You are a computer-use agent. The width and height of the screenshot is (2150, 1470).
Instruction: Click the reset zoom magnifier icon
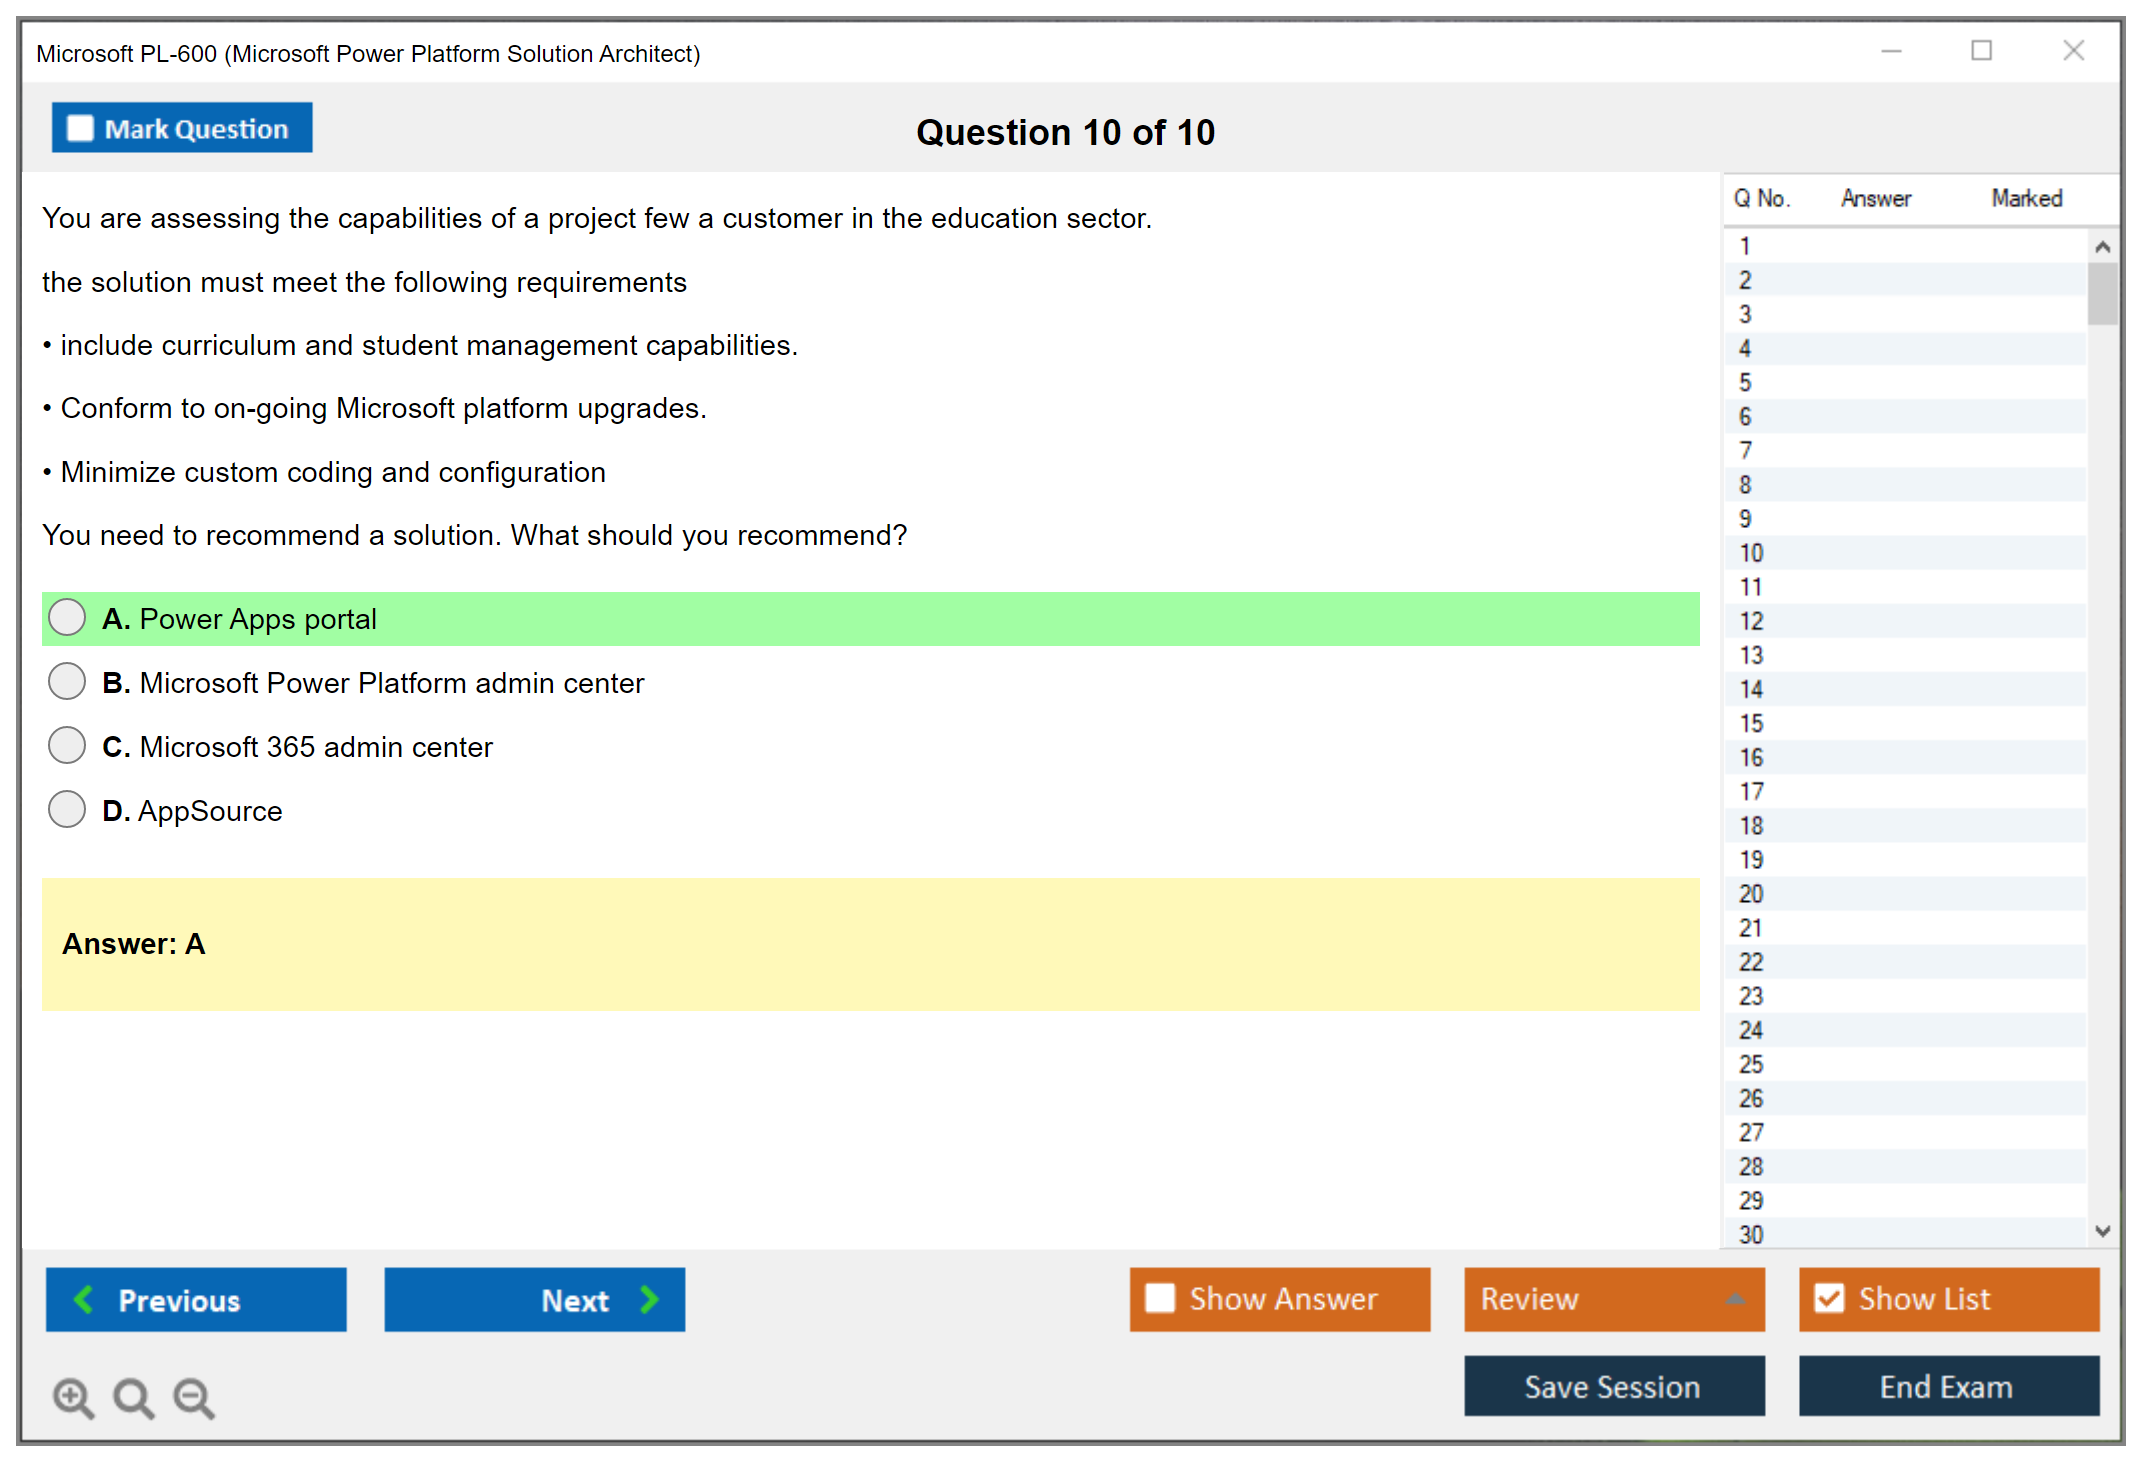133,1397
